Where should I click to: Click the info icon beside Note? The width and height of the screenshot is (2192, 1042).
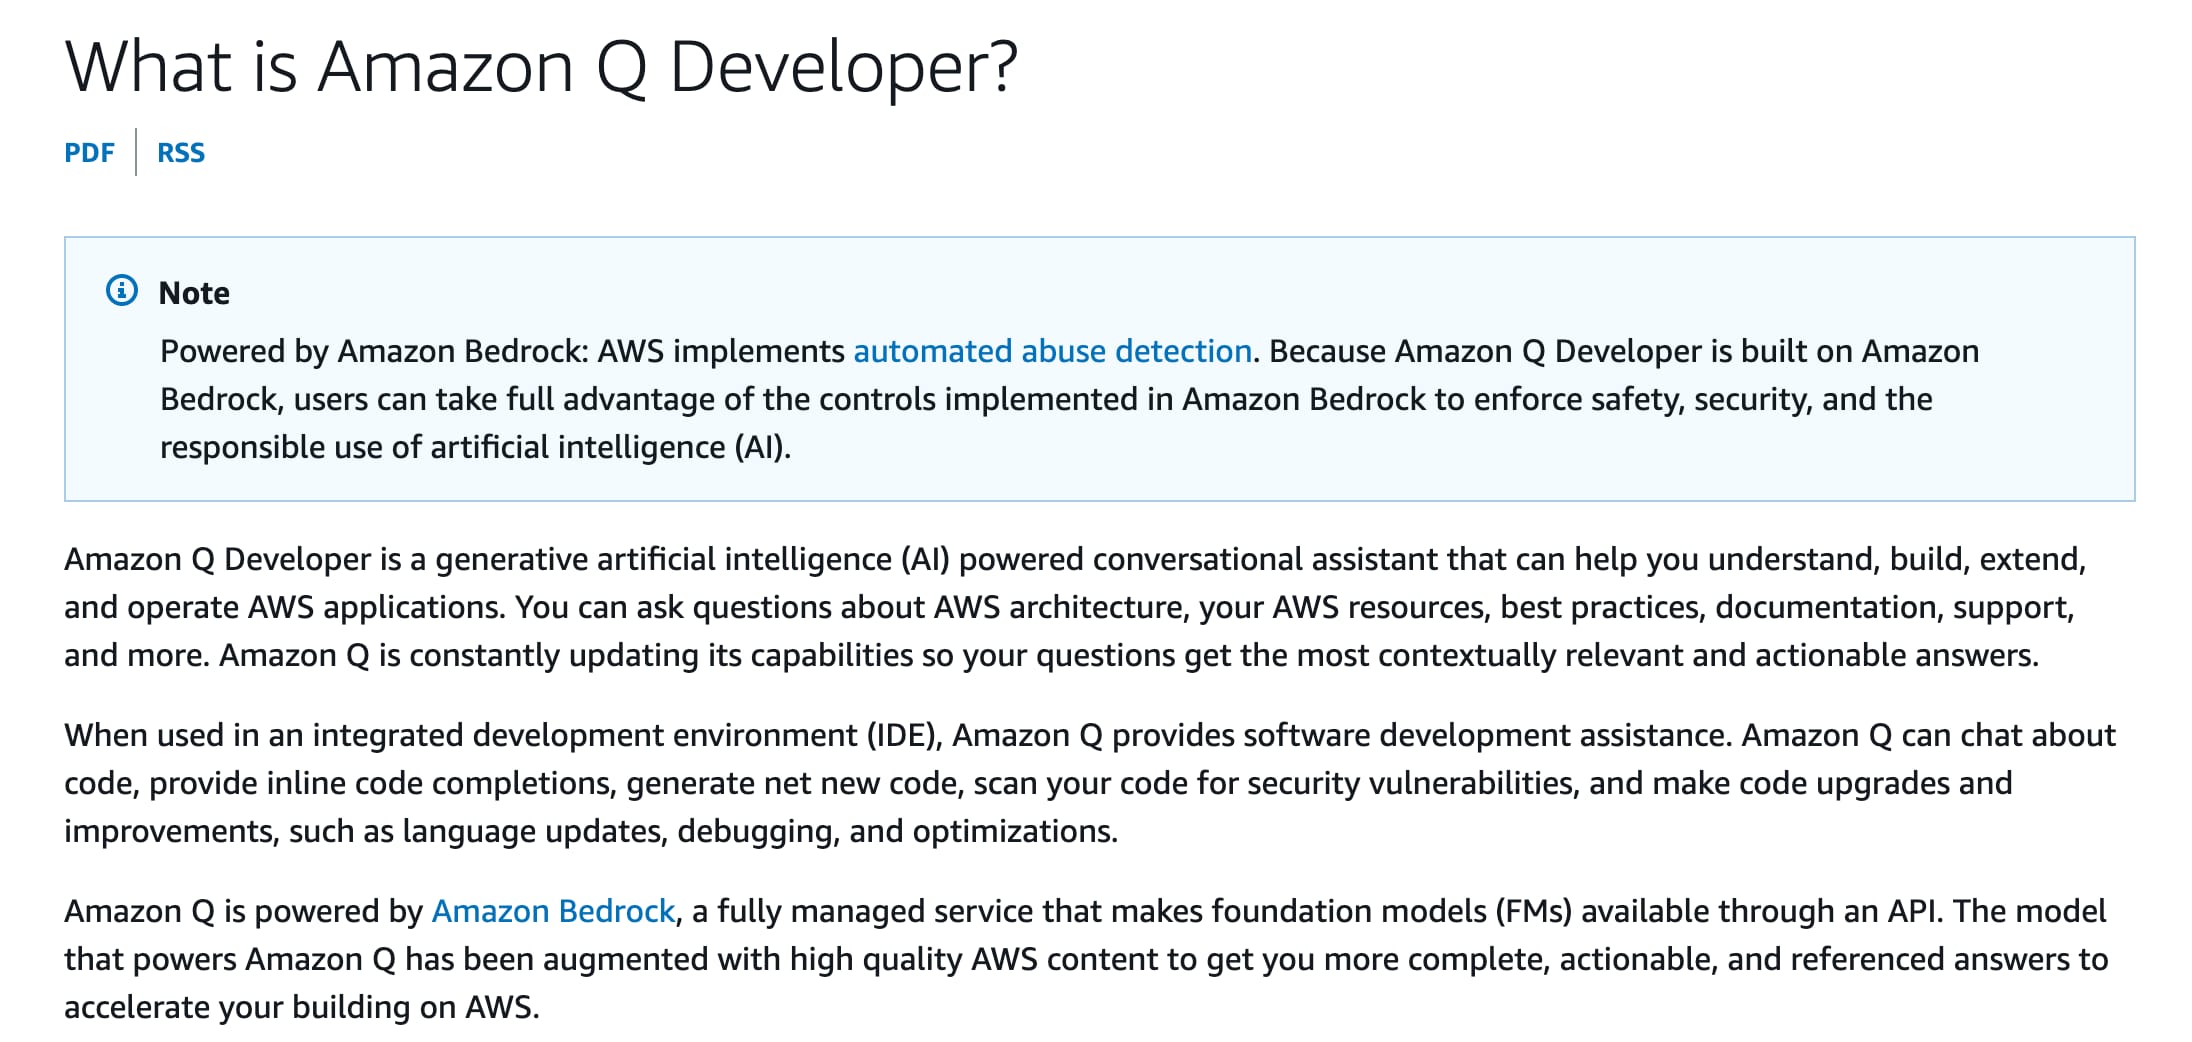(122, 291)
